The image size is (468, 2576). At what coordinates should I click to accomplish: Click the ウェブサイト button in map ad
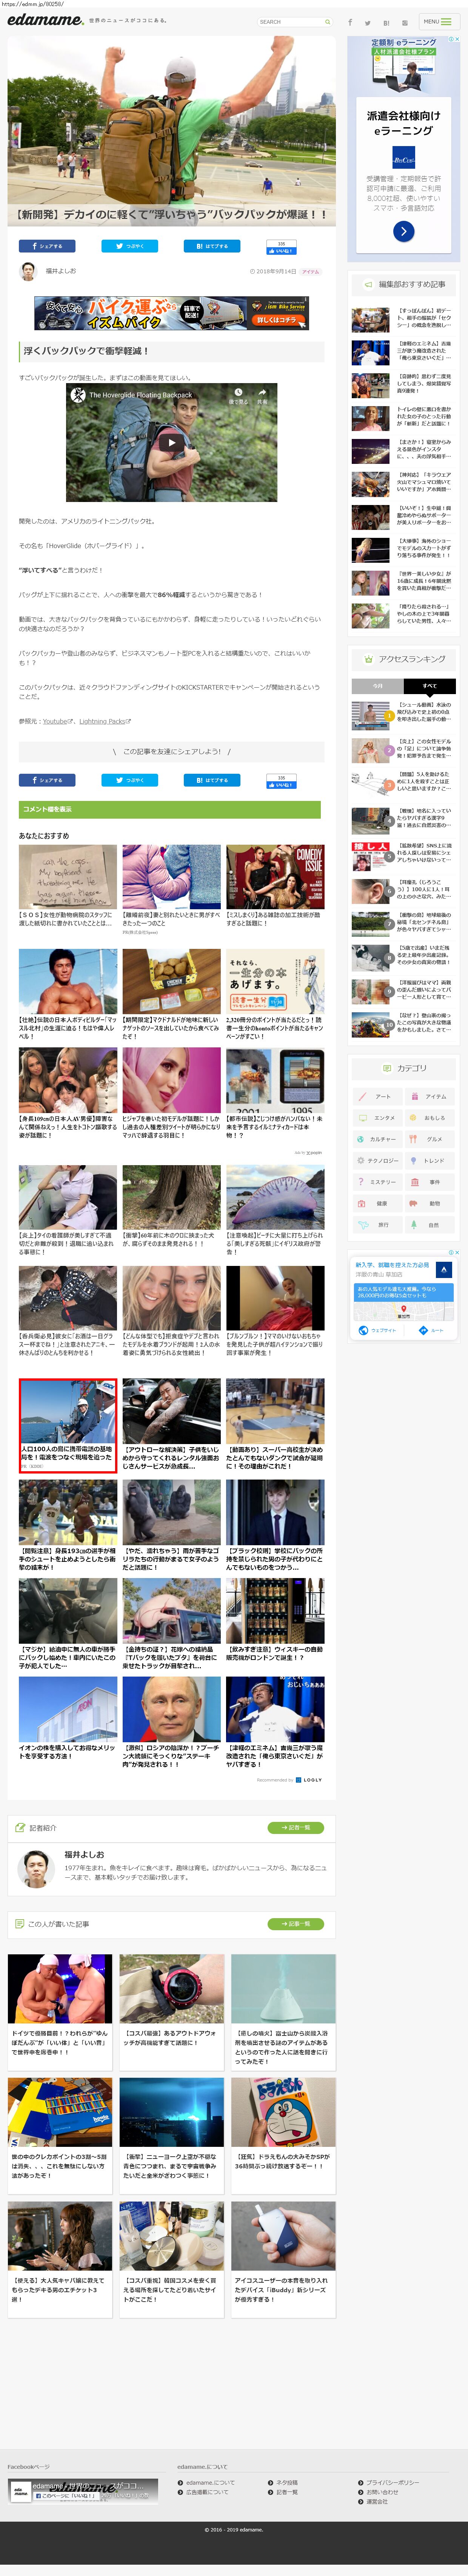click(x=378, y=1330)
